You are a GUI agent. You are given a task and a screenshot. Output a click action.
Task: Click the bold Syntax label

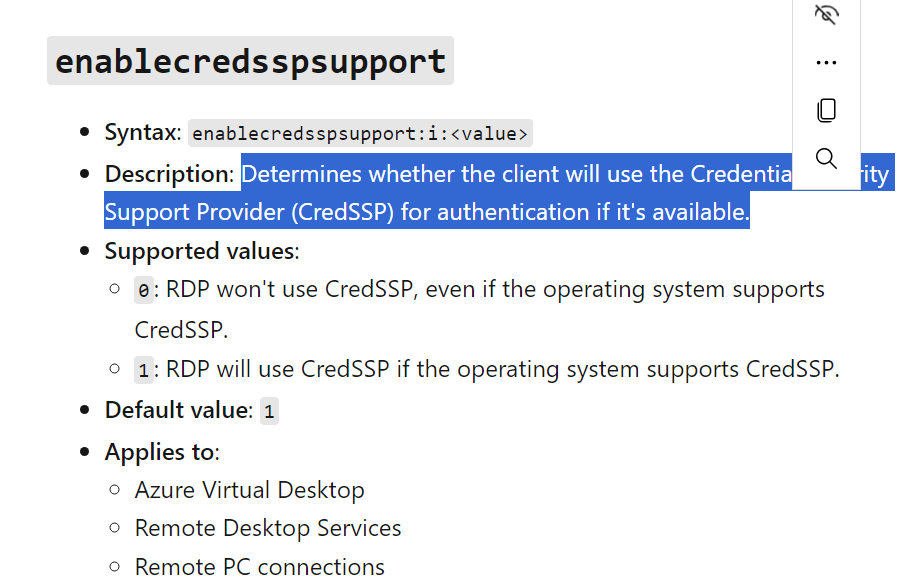coord(143,133)
